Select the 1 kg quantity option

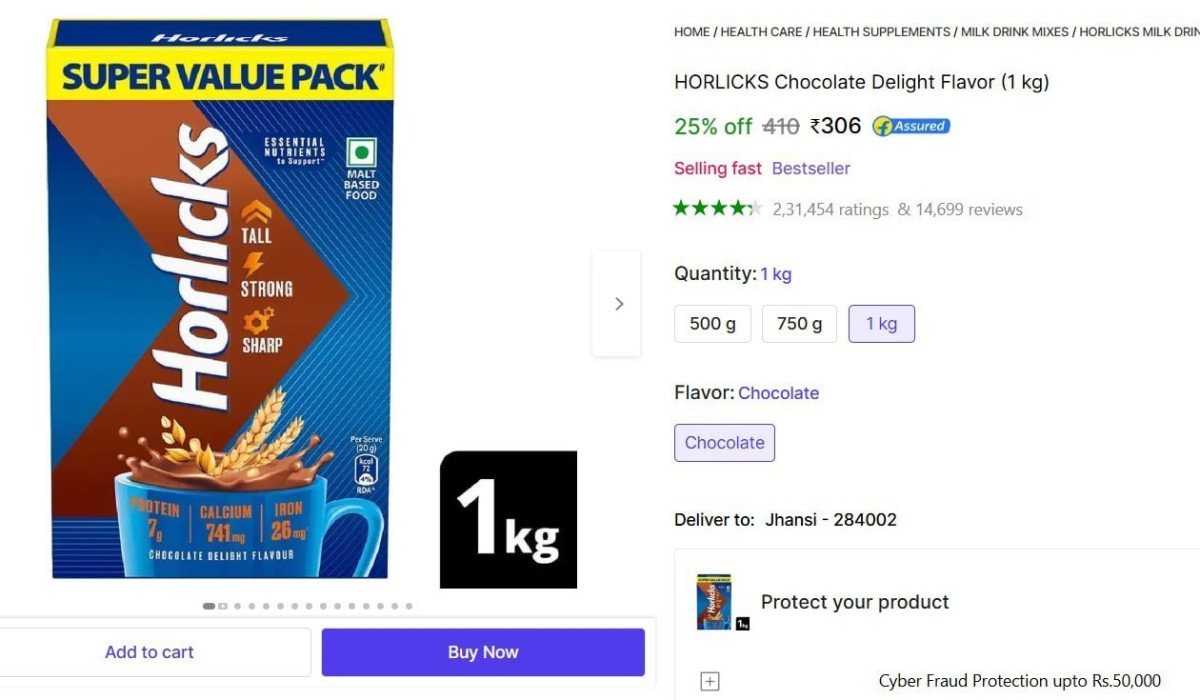coord(881,324)
